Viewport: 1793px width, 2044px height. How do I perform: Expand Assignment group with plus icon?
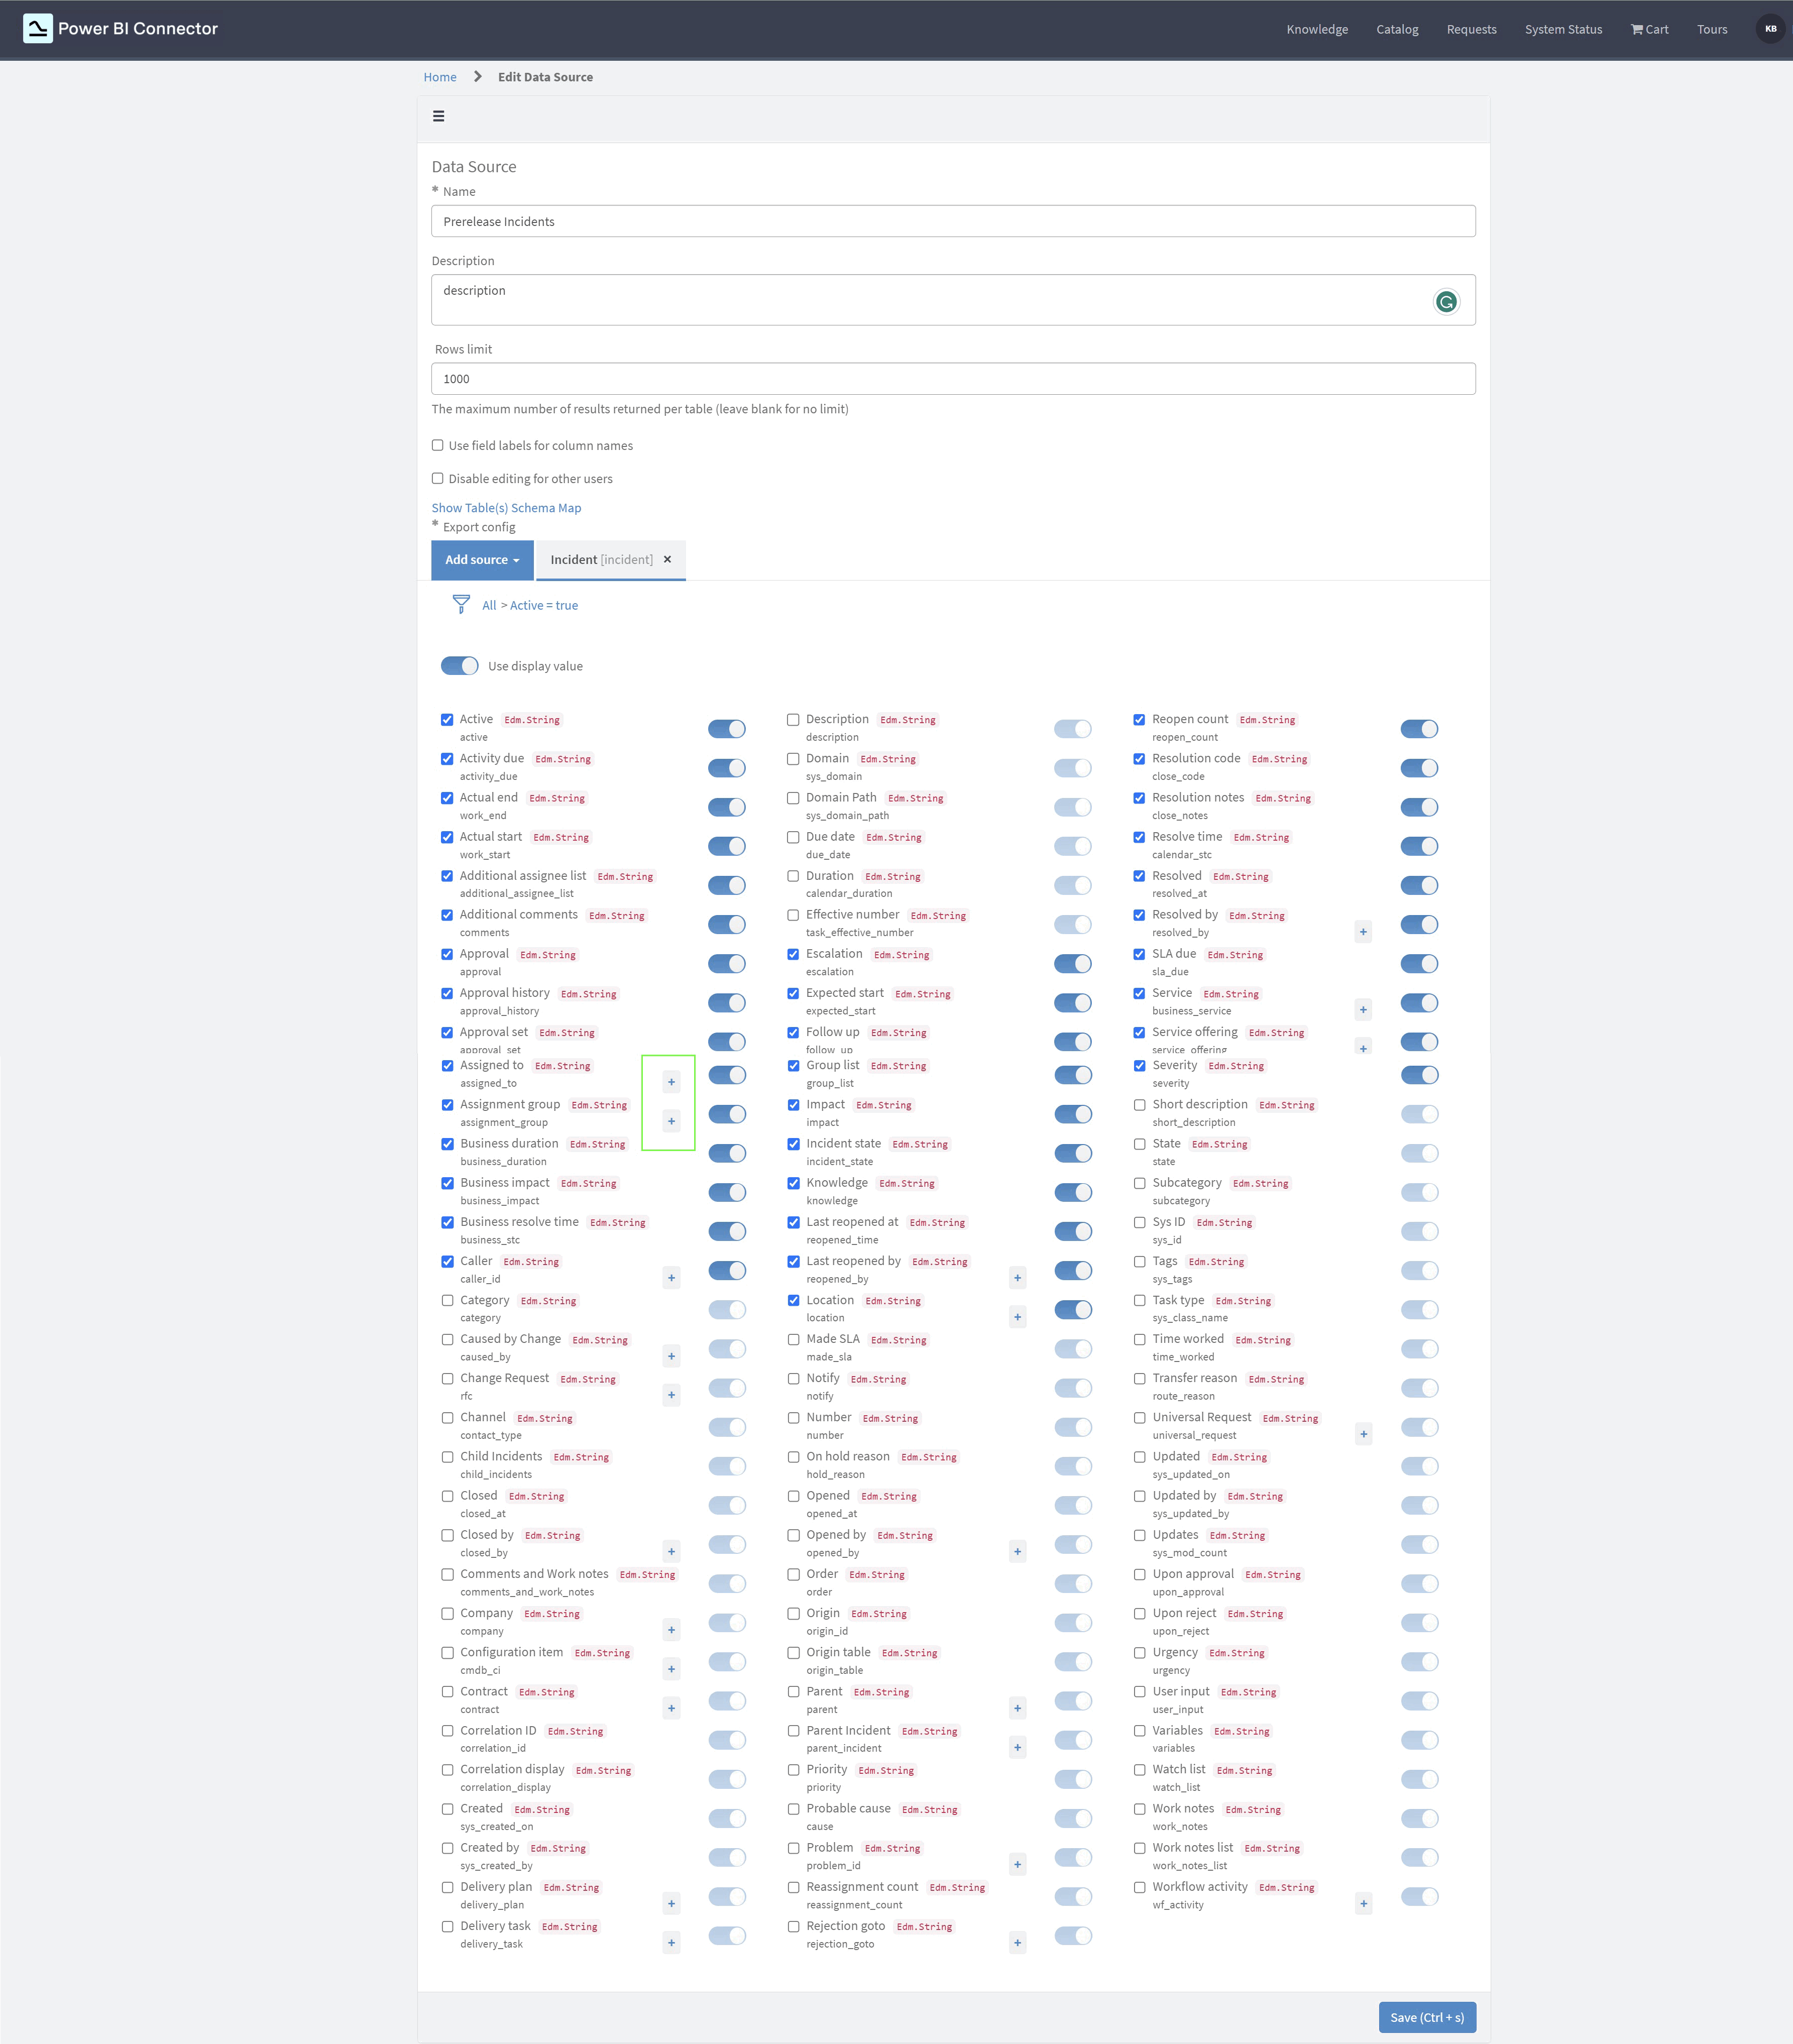coord(671,1121)
